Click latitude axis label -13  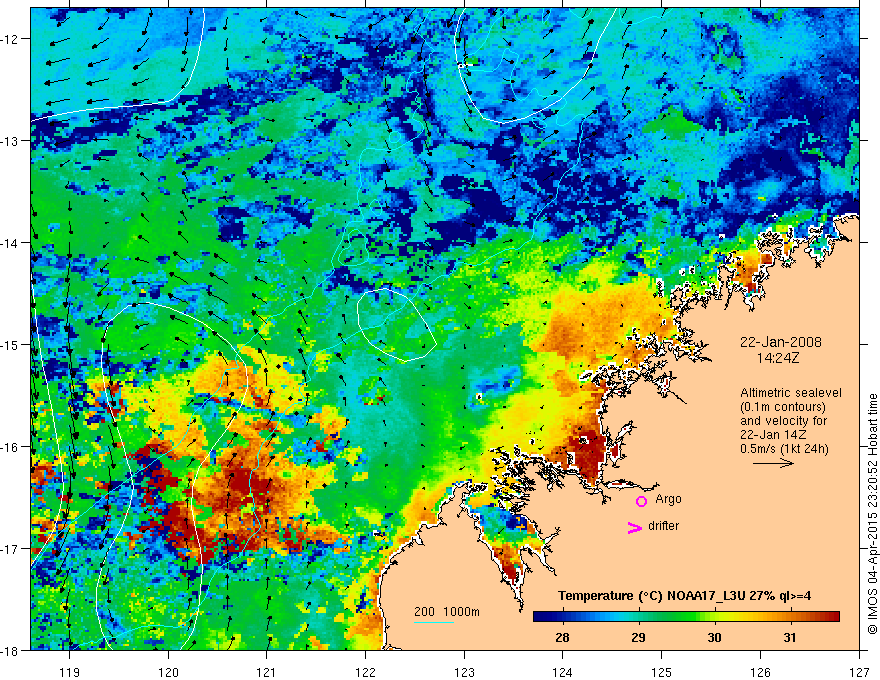coord(10,141)
